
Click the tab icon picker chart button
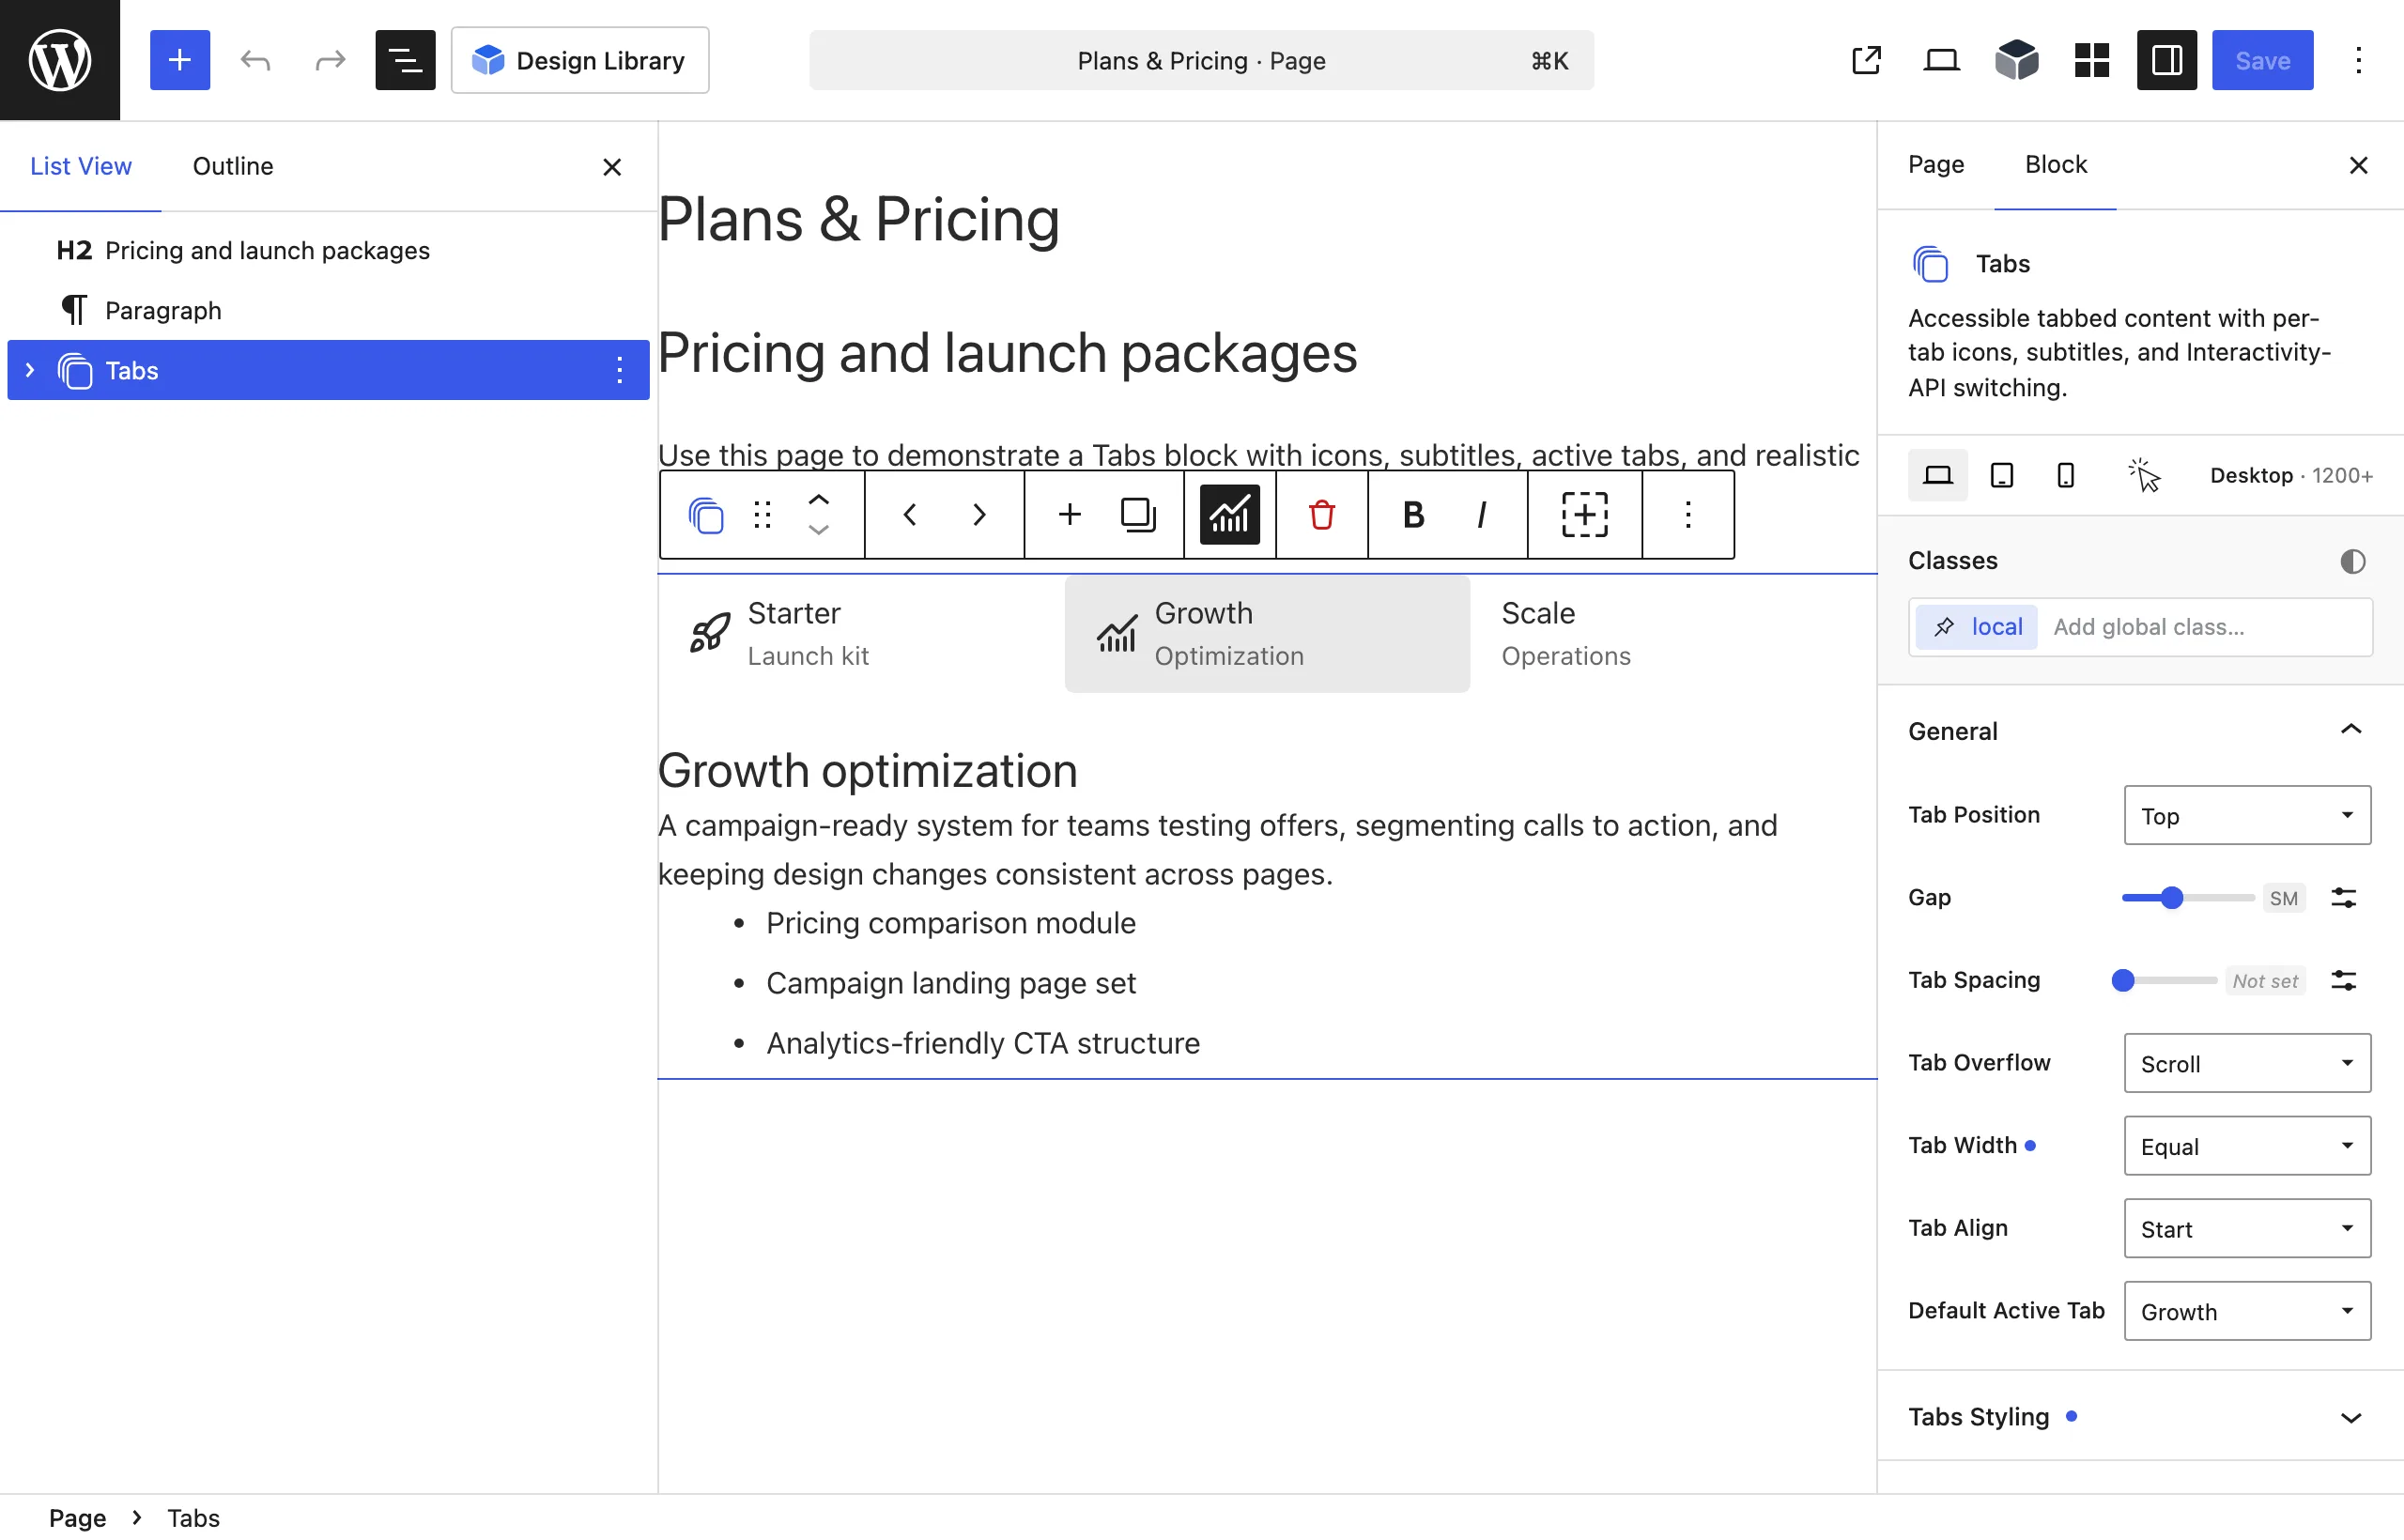[1229, 514]
